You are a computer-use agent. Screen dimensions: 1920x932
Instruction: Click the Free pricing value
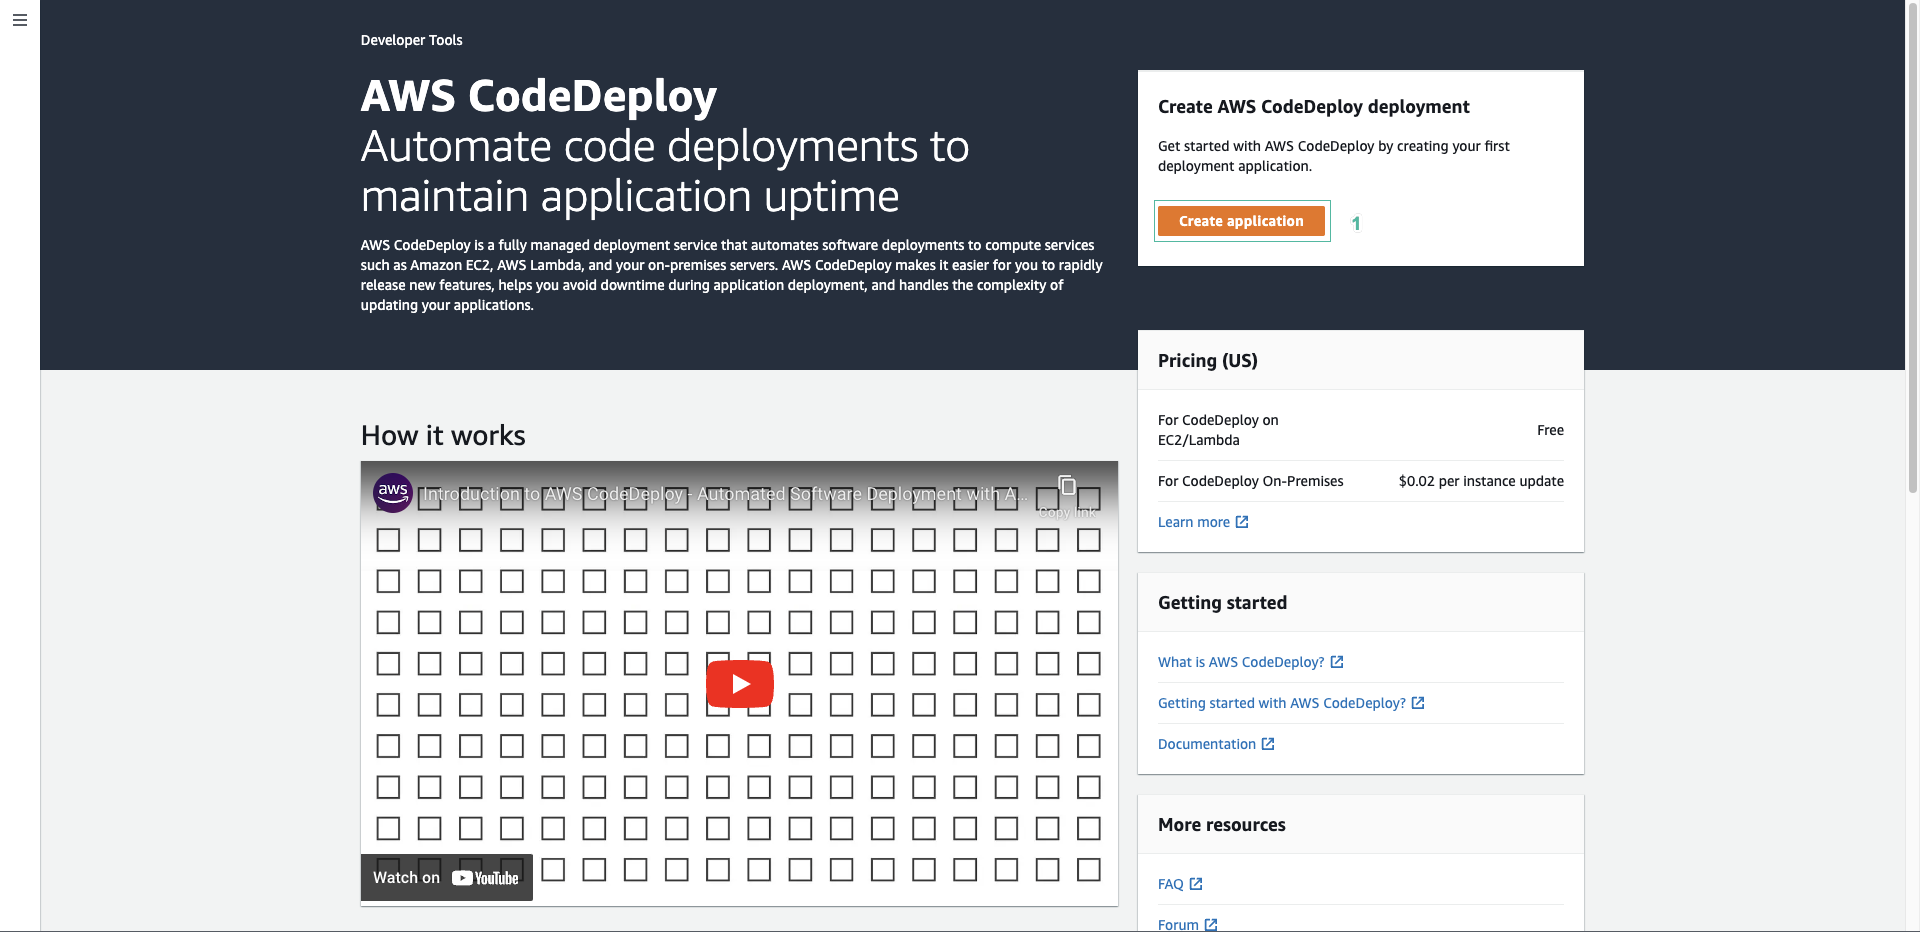pos(1550,430)
